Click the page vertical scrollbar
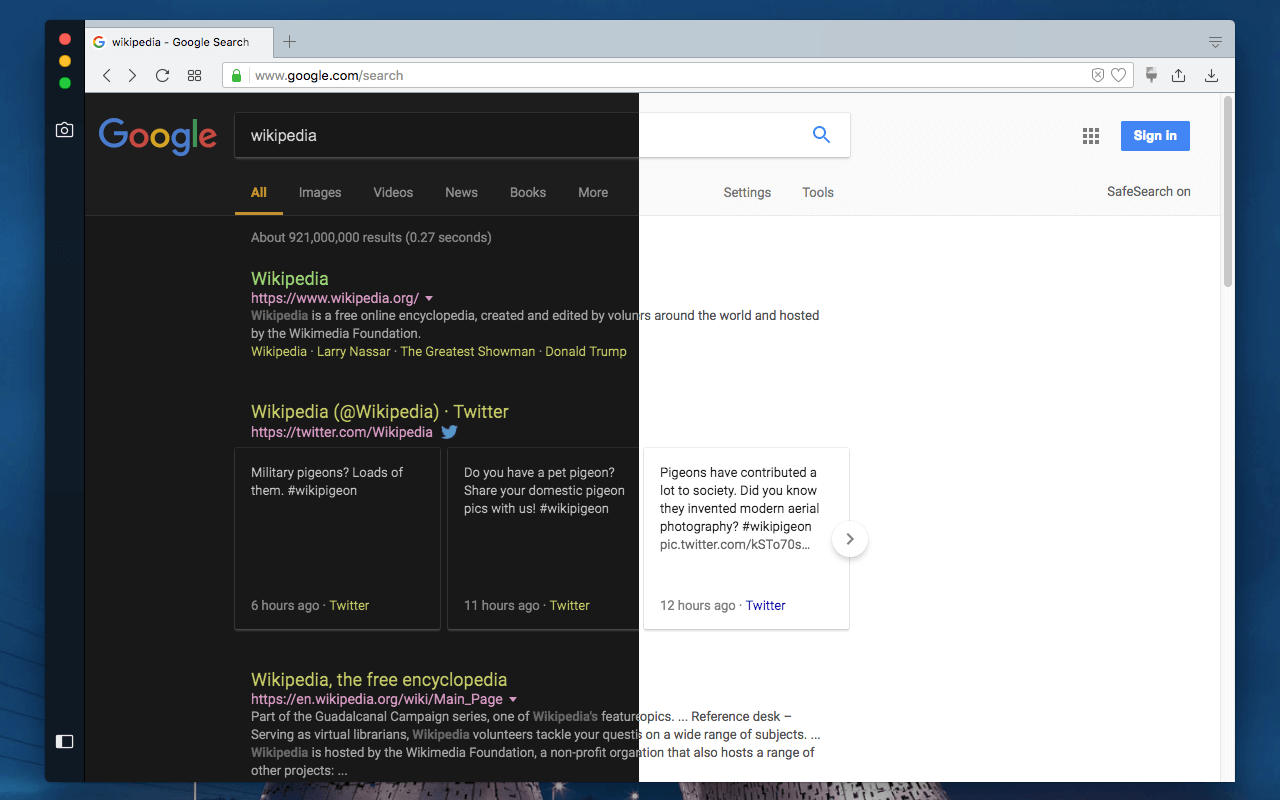This screenshot has height=800, width=1280. pyautogui.click(x=1228, y=192)
